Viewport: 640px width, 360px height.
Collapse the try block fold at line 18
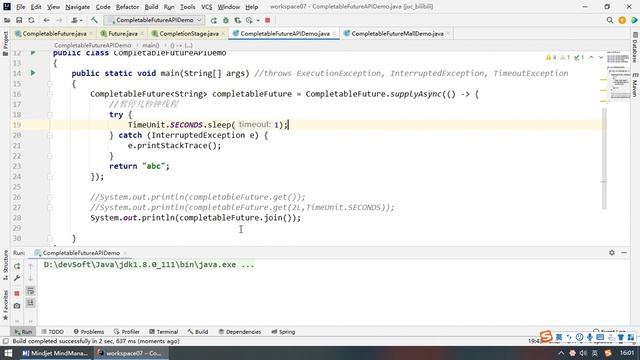click(50, 115)
